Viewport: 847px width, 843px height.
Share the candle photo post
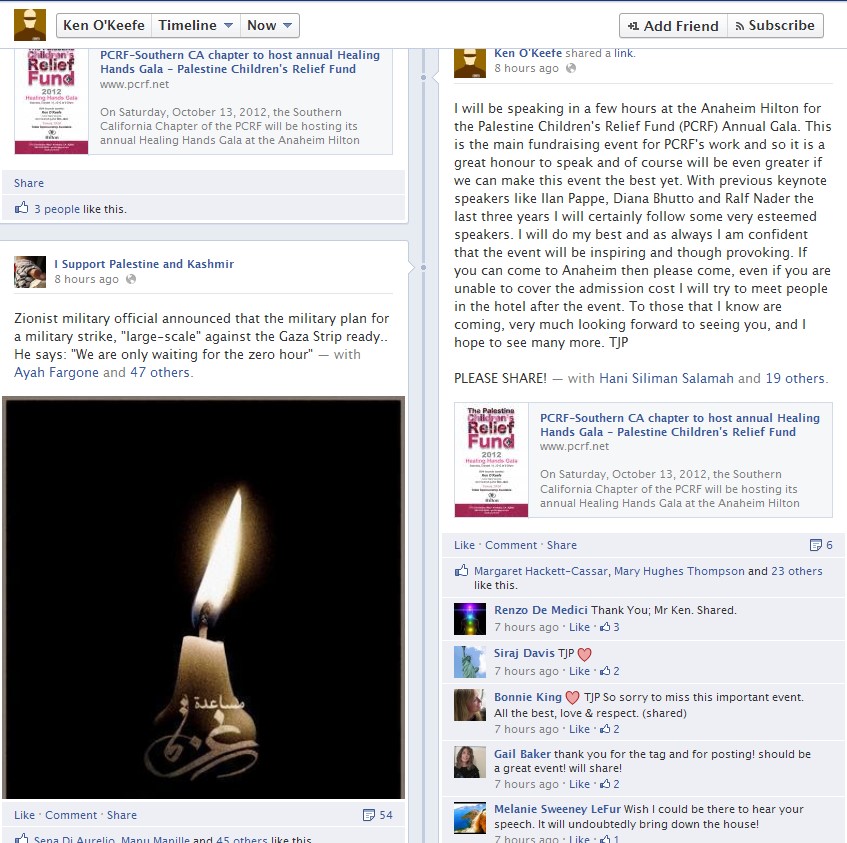[x=122, y=815]
